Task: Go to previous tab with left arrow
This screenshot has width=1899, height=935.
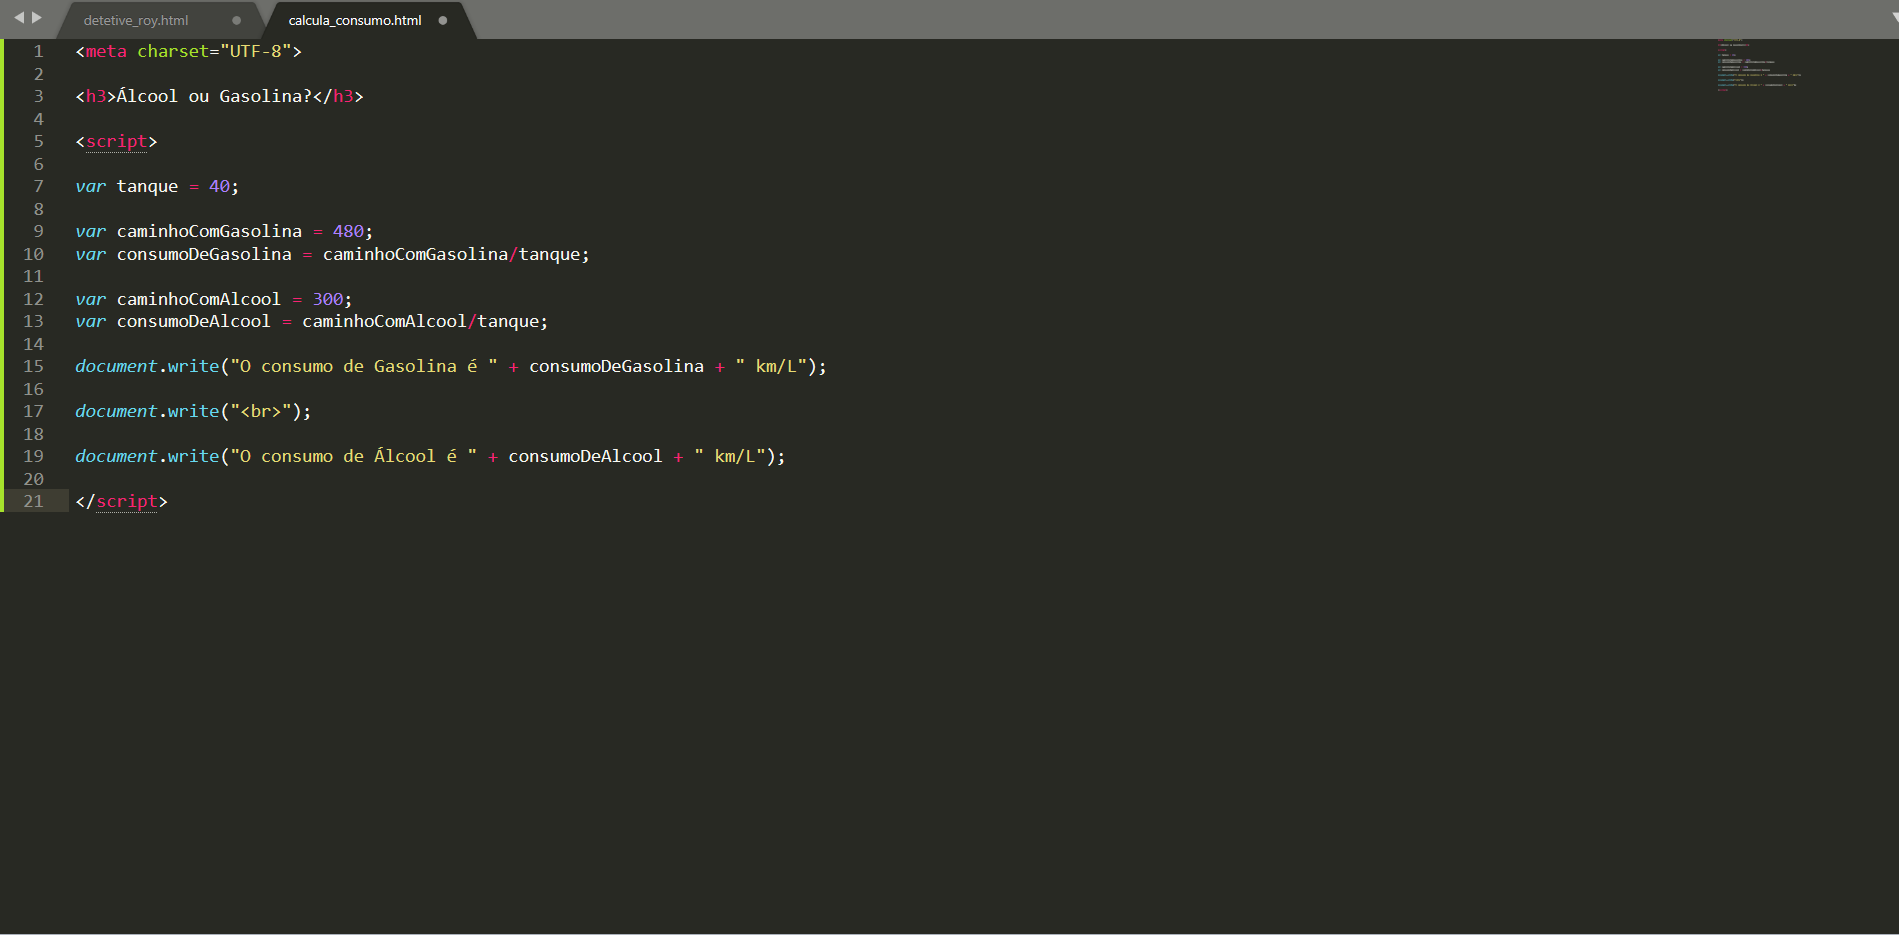Action: (18, 17)
